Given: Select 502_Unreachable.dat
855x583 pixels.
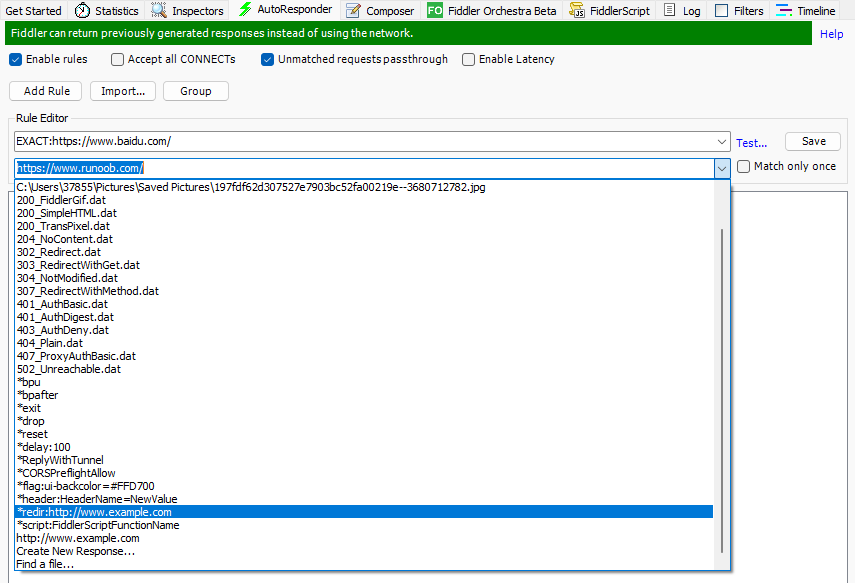Looking at the screenshot, I should pos(364,369).
